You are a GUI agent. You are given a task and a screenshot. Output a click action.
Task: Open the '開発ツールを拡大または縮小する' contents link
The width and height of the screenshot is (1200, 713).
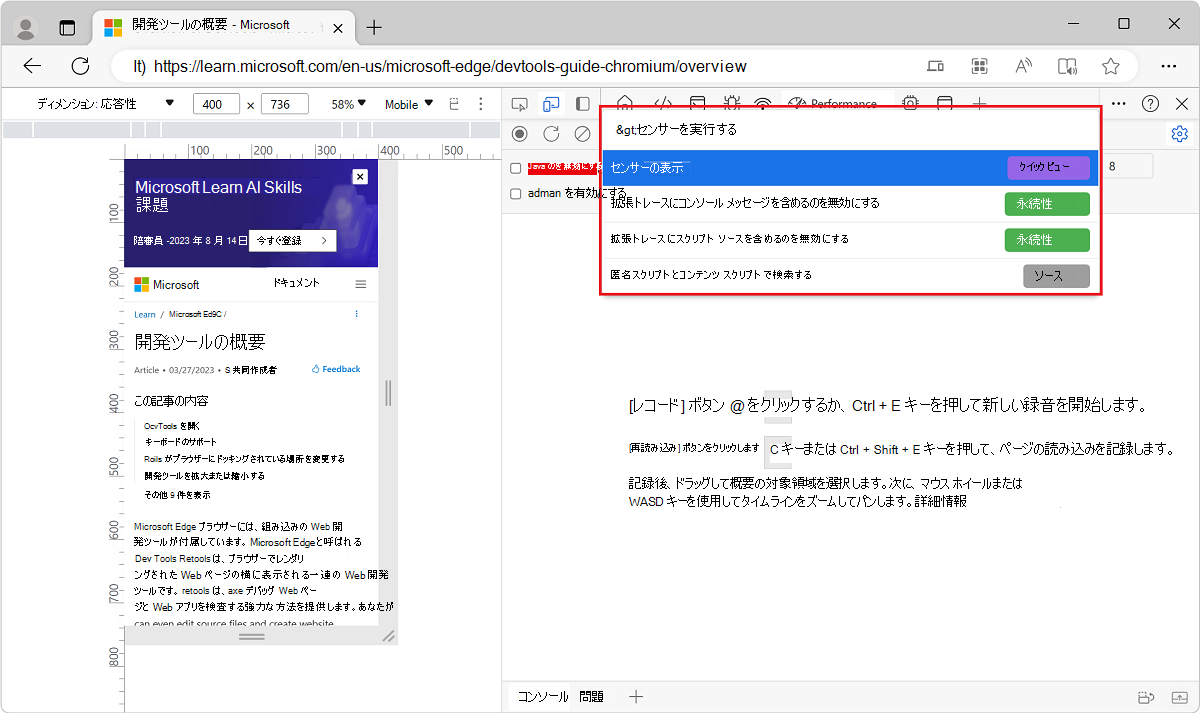[x=204, y=476]
